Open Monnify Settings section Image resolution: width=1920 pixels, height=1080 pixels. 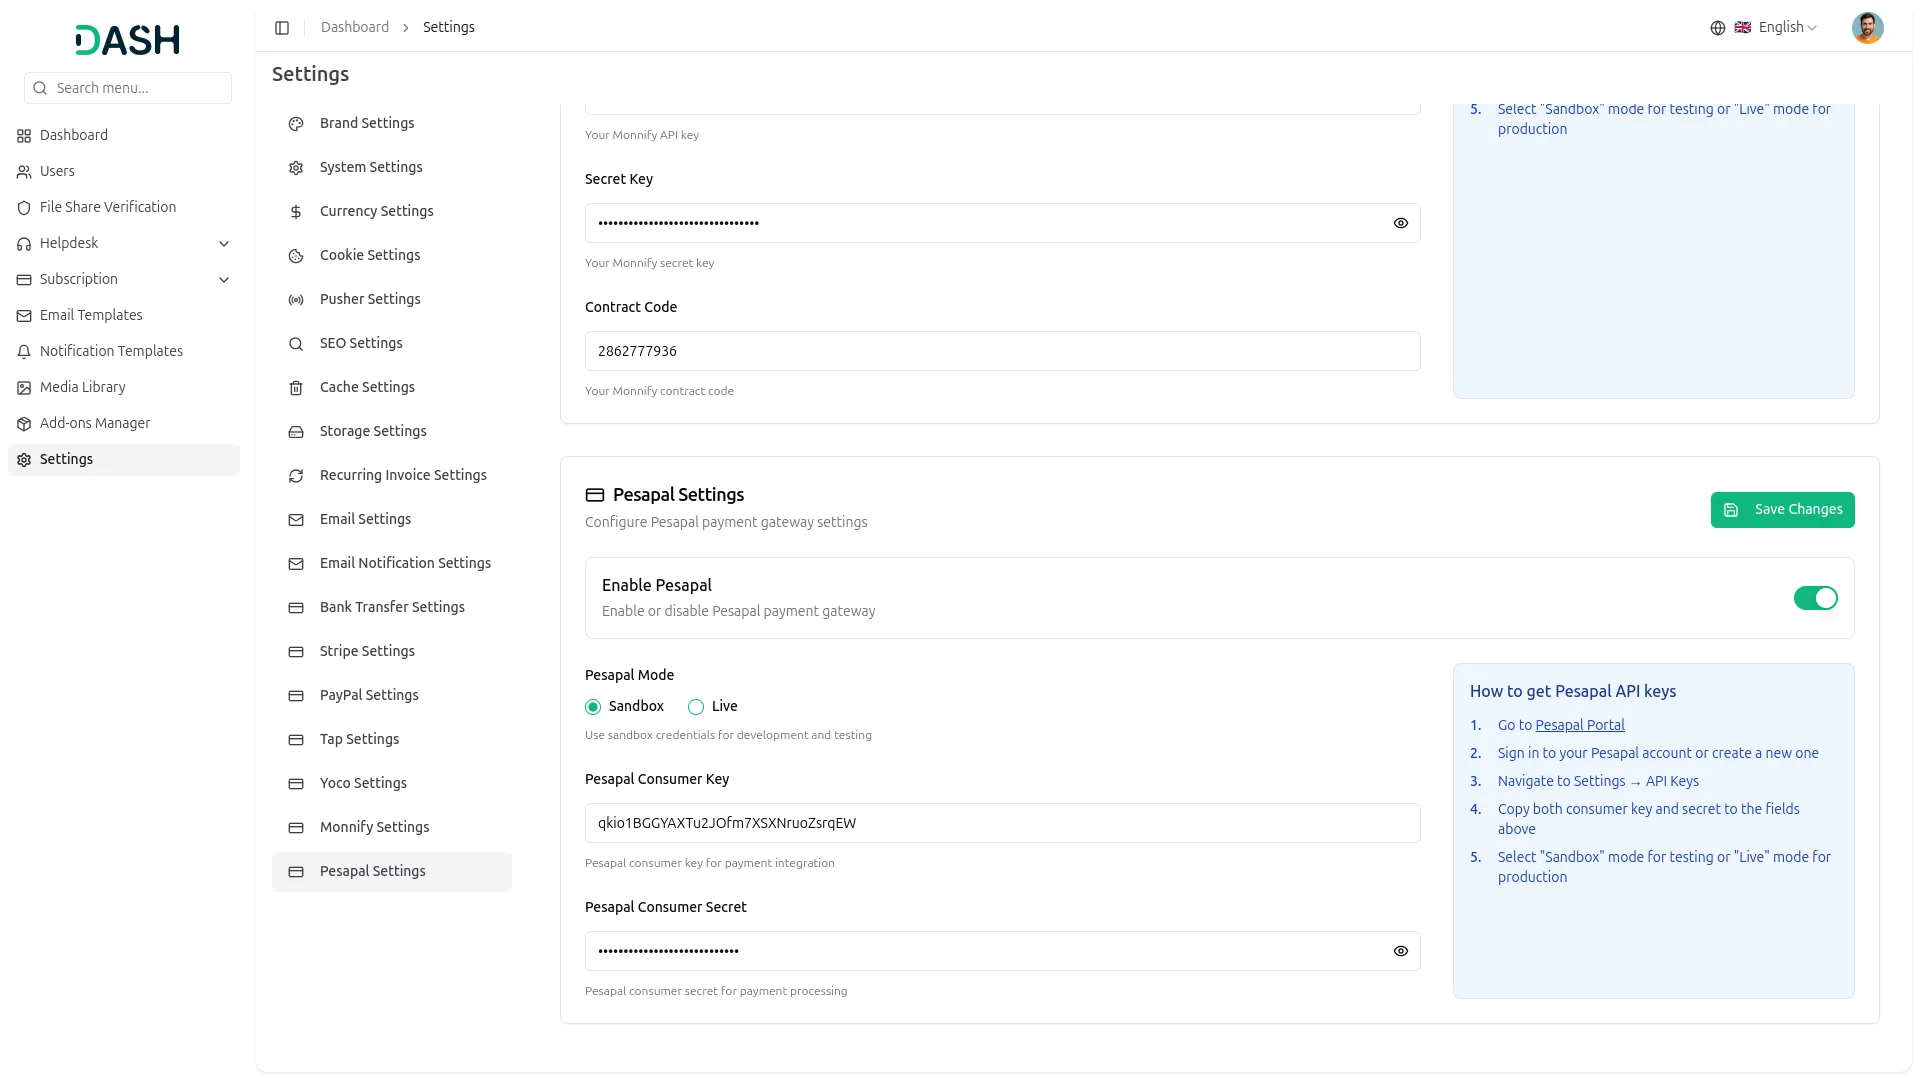coord(392,827)
